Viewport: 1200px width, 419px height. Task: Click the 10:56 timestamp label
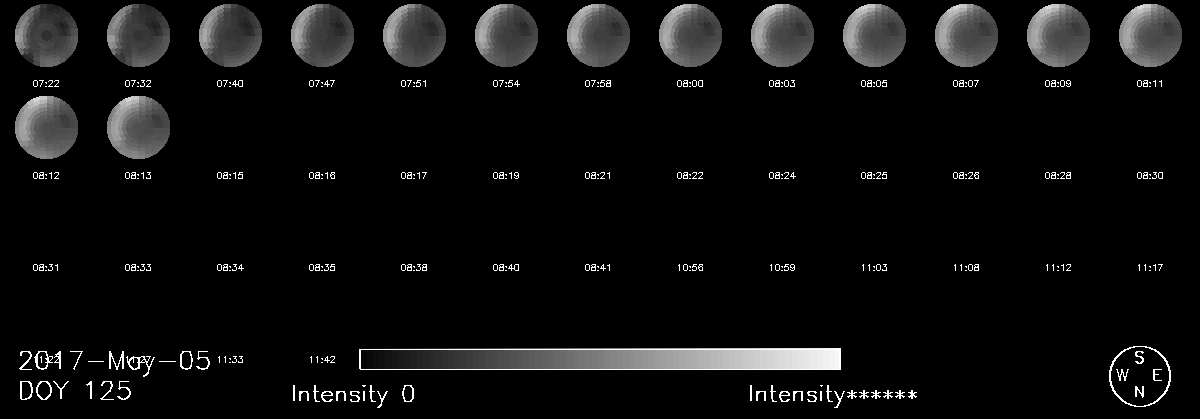tap(690, 268)
